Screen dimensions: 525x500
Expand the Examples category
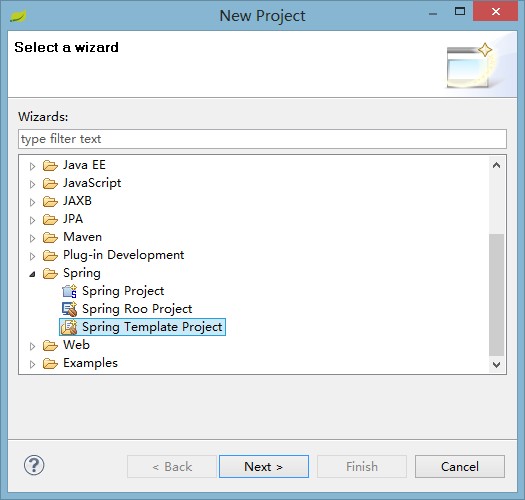click(x=32, y=364)
